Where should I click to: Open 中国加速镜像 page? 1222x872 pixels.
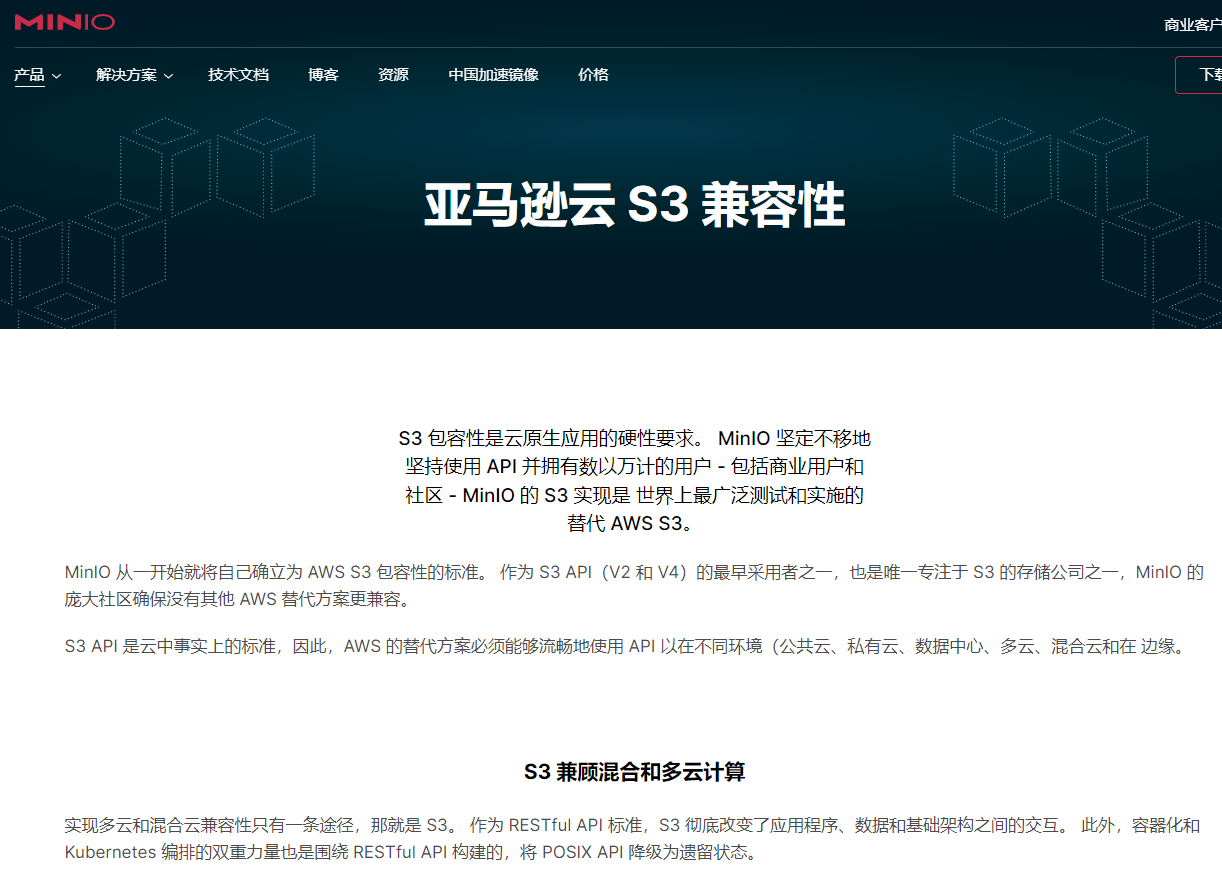click(x=493, y=75)
